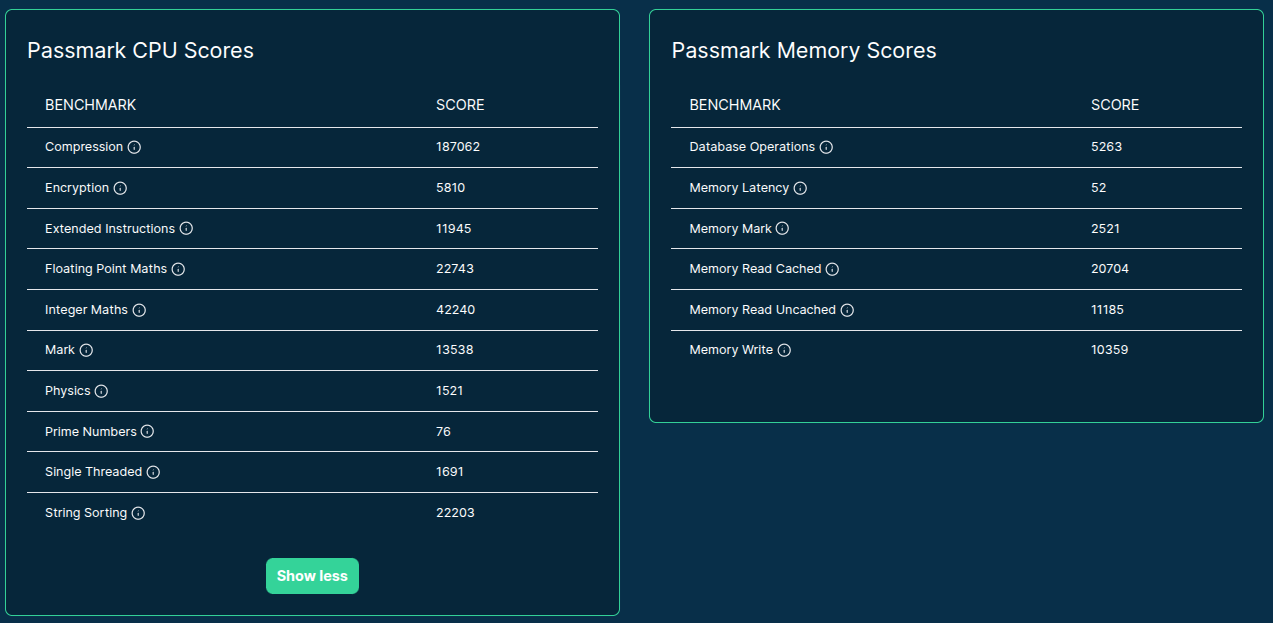
Task: Click the Memory Write label
Action: click(731, 350)
